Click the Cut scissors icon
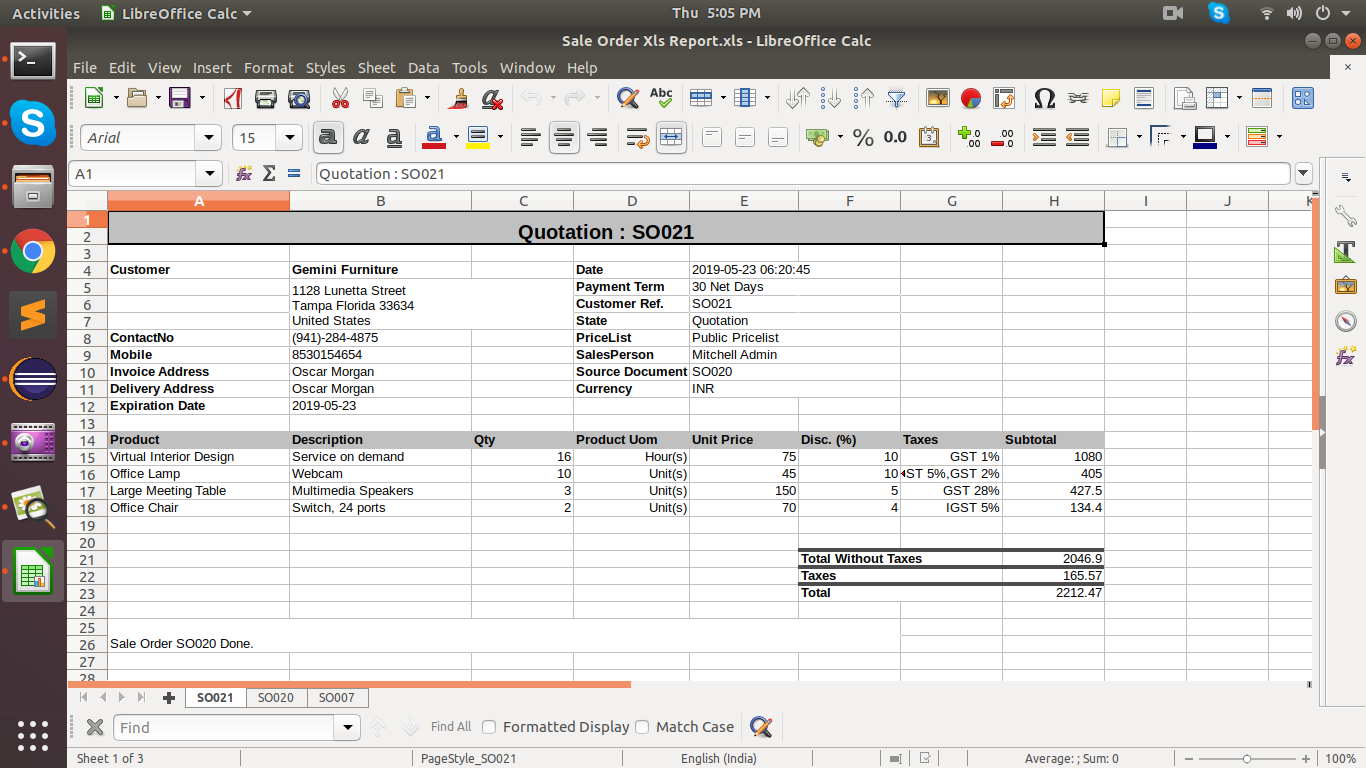1366x768 pixels. (340, 98)
